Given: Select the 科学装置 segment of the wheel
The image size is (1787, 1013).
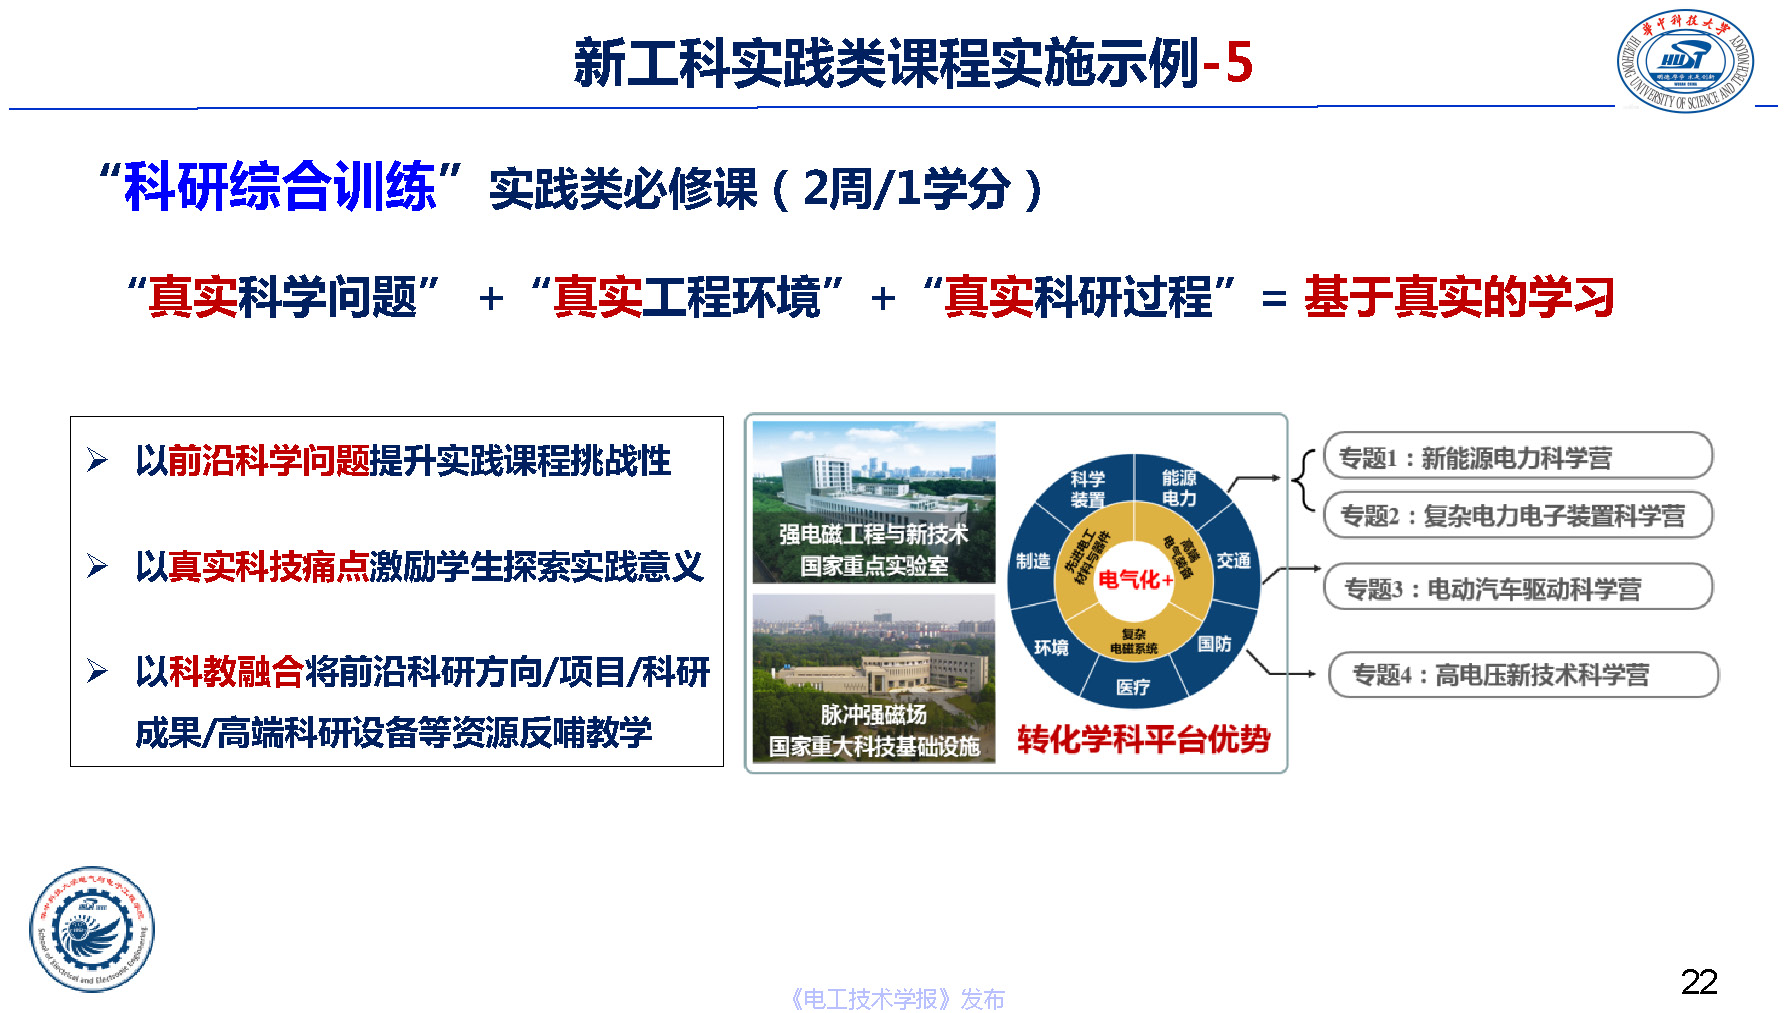Looking at the screenshot, I should [1088, 489].
